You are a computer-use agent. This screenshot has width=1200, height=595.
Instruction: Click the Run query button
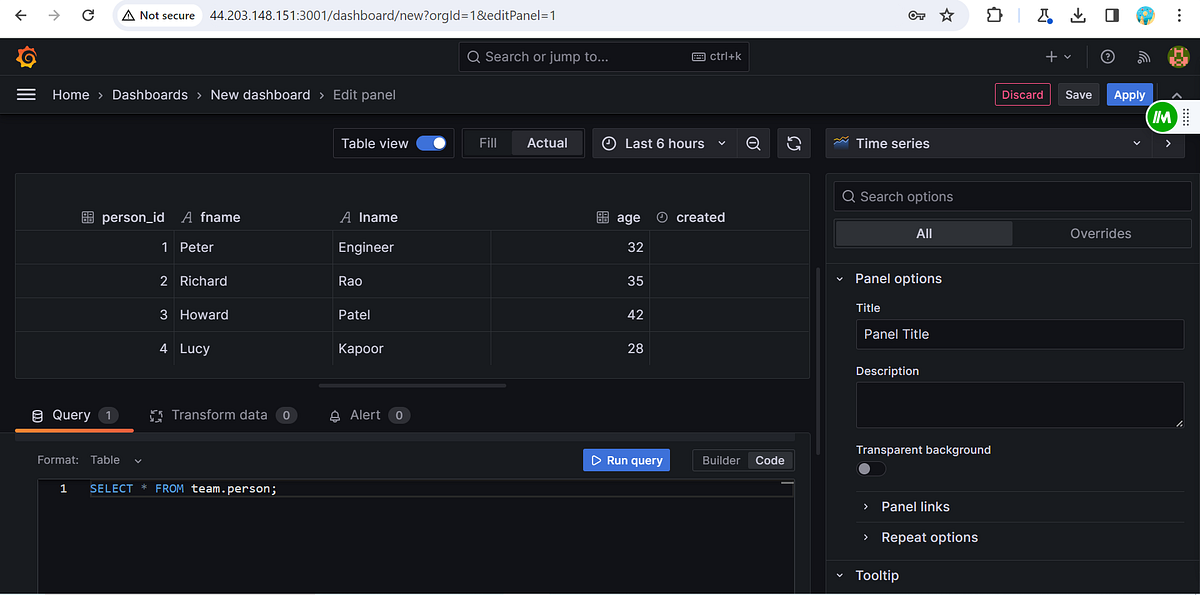pos(626,460)
